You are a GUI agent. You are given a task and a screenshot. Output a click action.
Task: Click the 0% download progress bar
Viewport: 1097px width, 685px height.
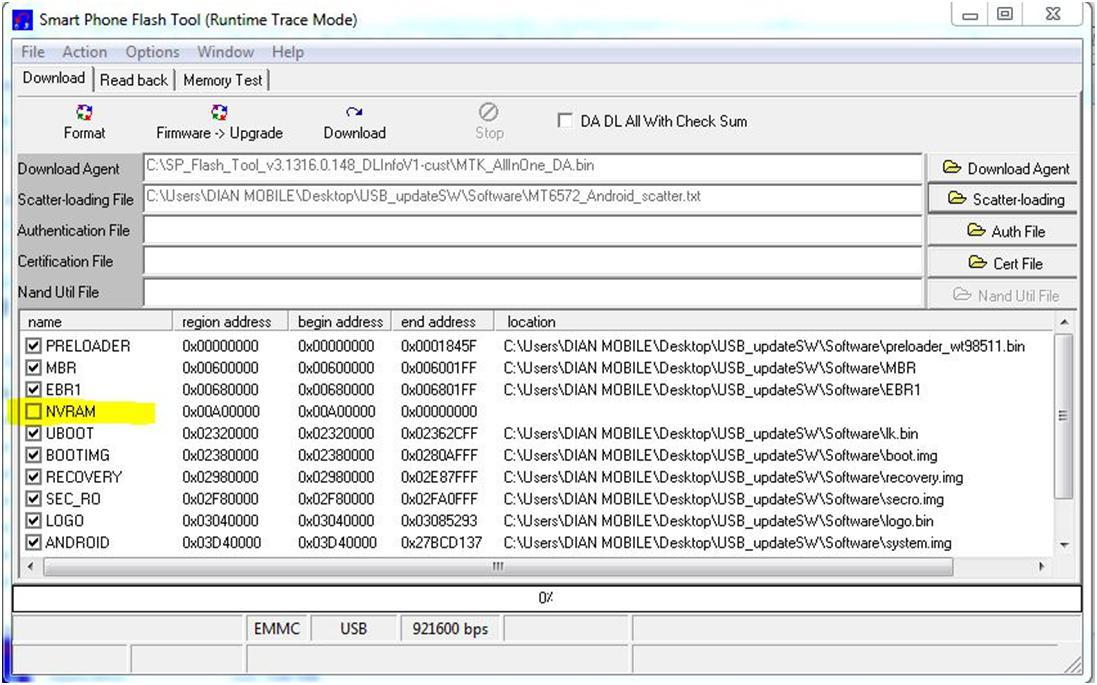point(546,598)
